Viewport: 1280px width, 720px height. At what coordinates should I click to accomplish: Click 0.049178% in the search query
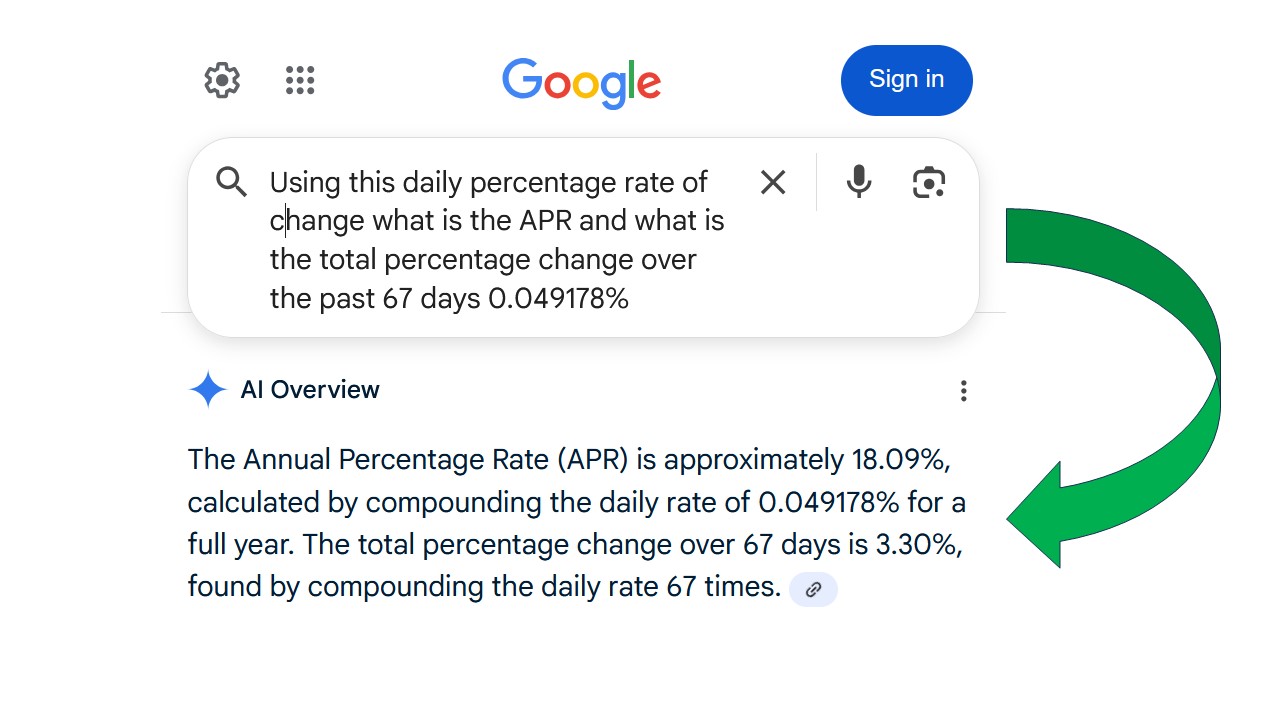[558, 299]
